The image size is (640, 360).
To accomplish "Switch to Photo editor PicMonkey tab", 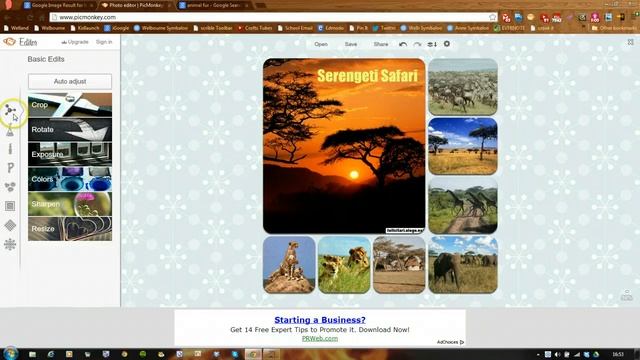I will click(136, 6).
